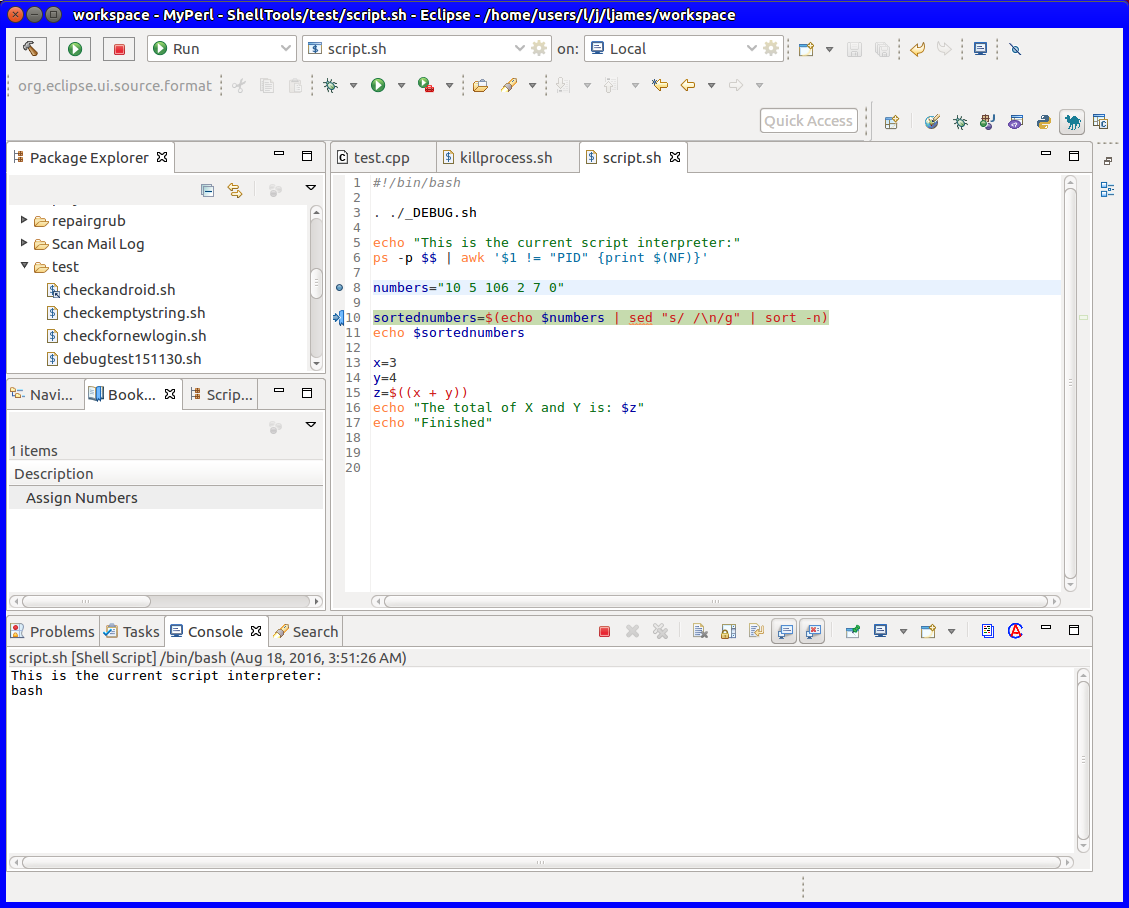Screen dimensions: 1129x908
Task: Select debugtest151130.sh file
Action: (x=132, y=359)
